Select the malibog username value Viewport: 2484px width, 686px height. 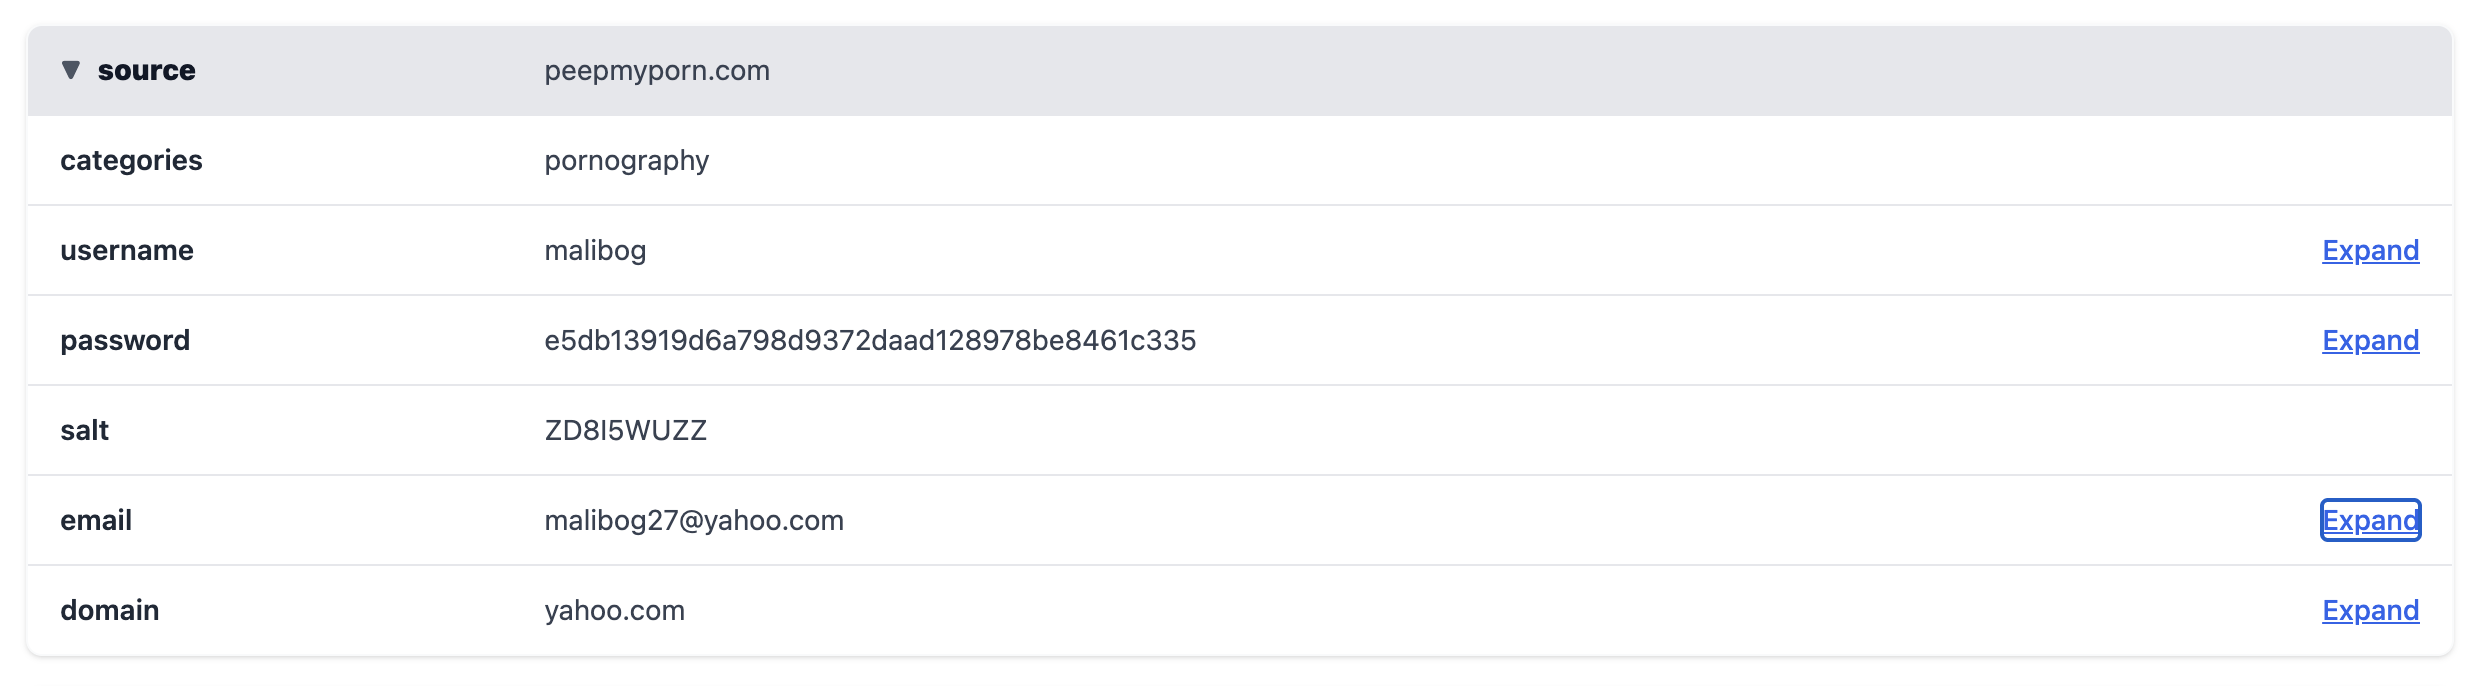[x=595, y=250]
